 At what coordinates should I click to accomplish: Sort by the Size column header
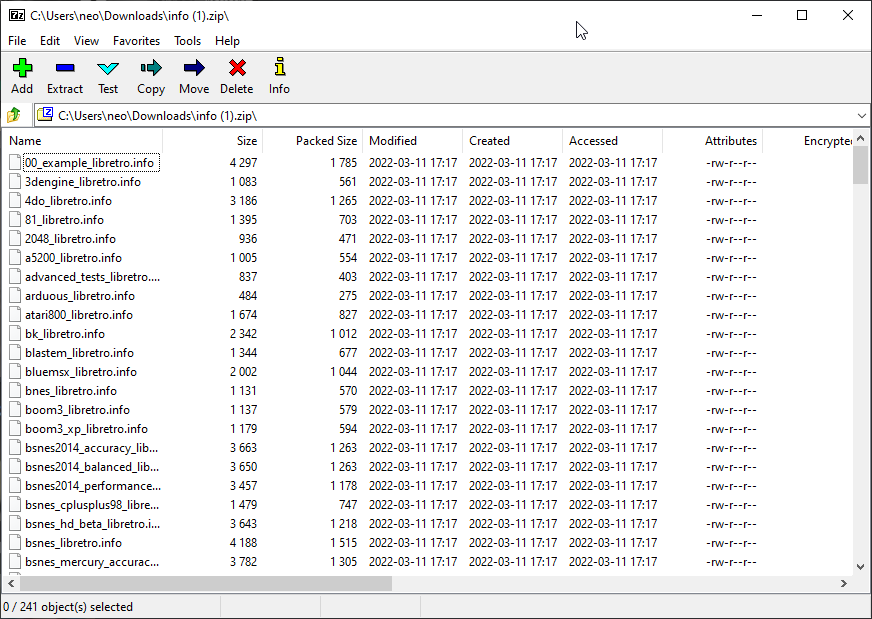click(x=246, y=141)
